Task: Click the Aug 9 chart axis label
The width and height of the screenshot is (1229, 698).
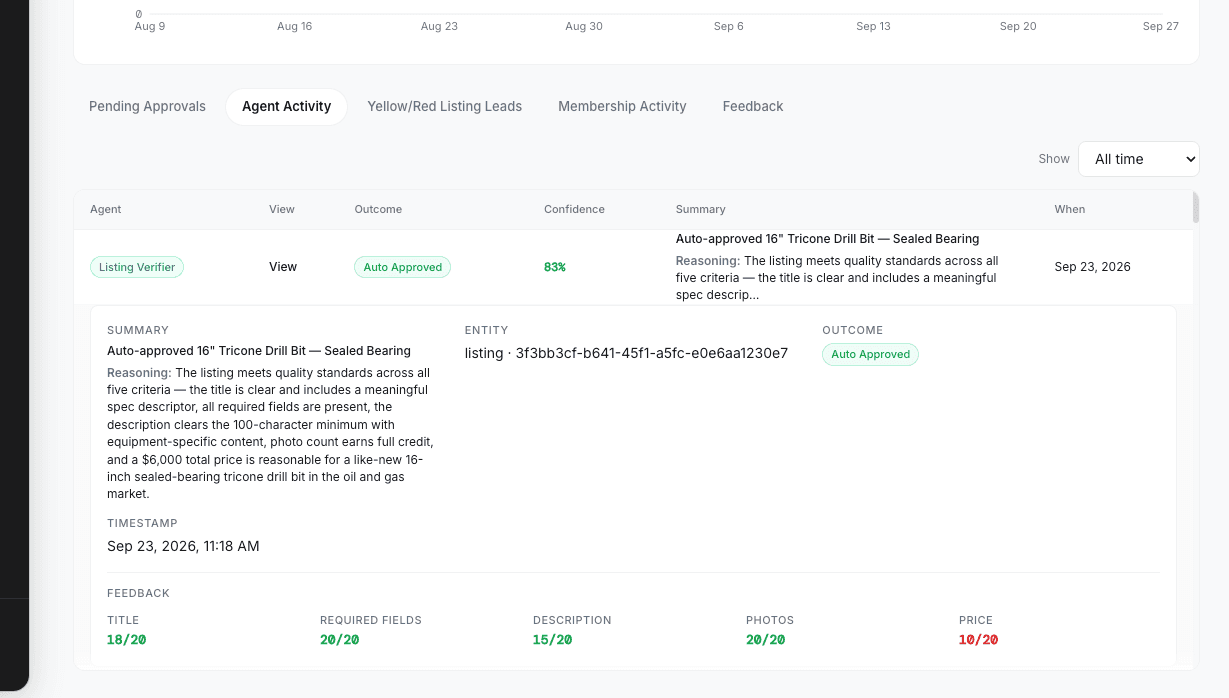Action: pos(150,26)
